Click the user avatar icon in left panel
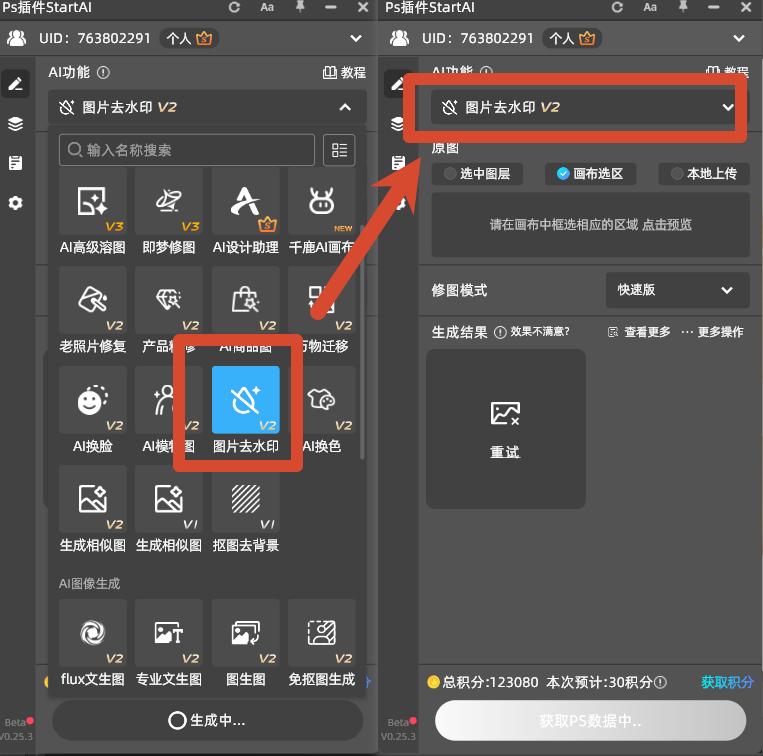This screenshot has width=763, height=756. point(17,38)
